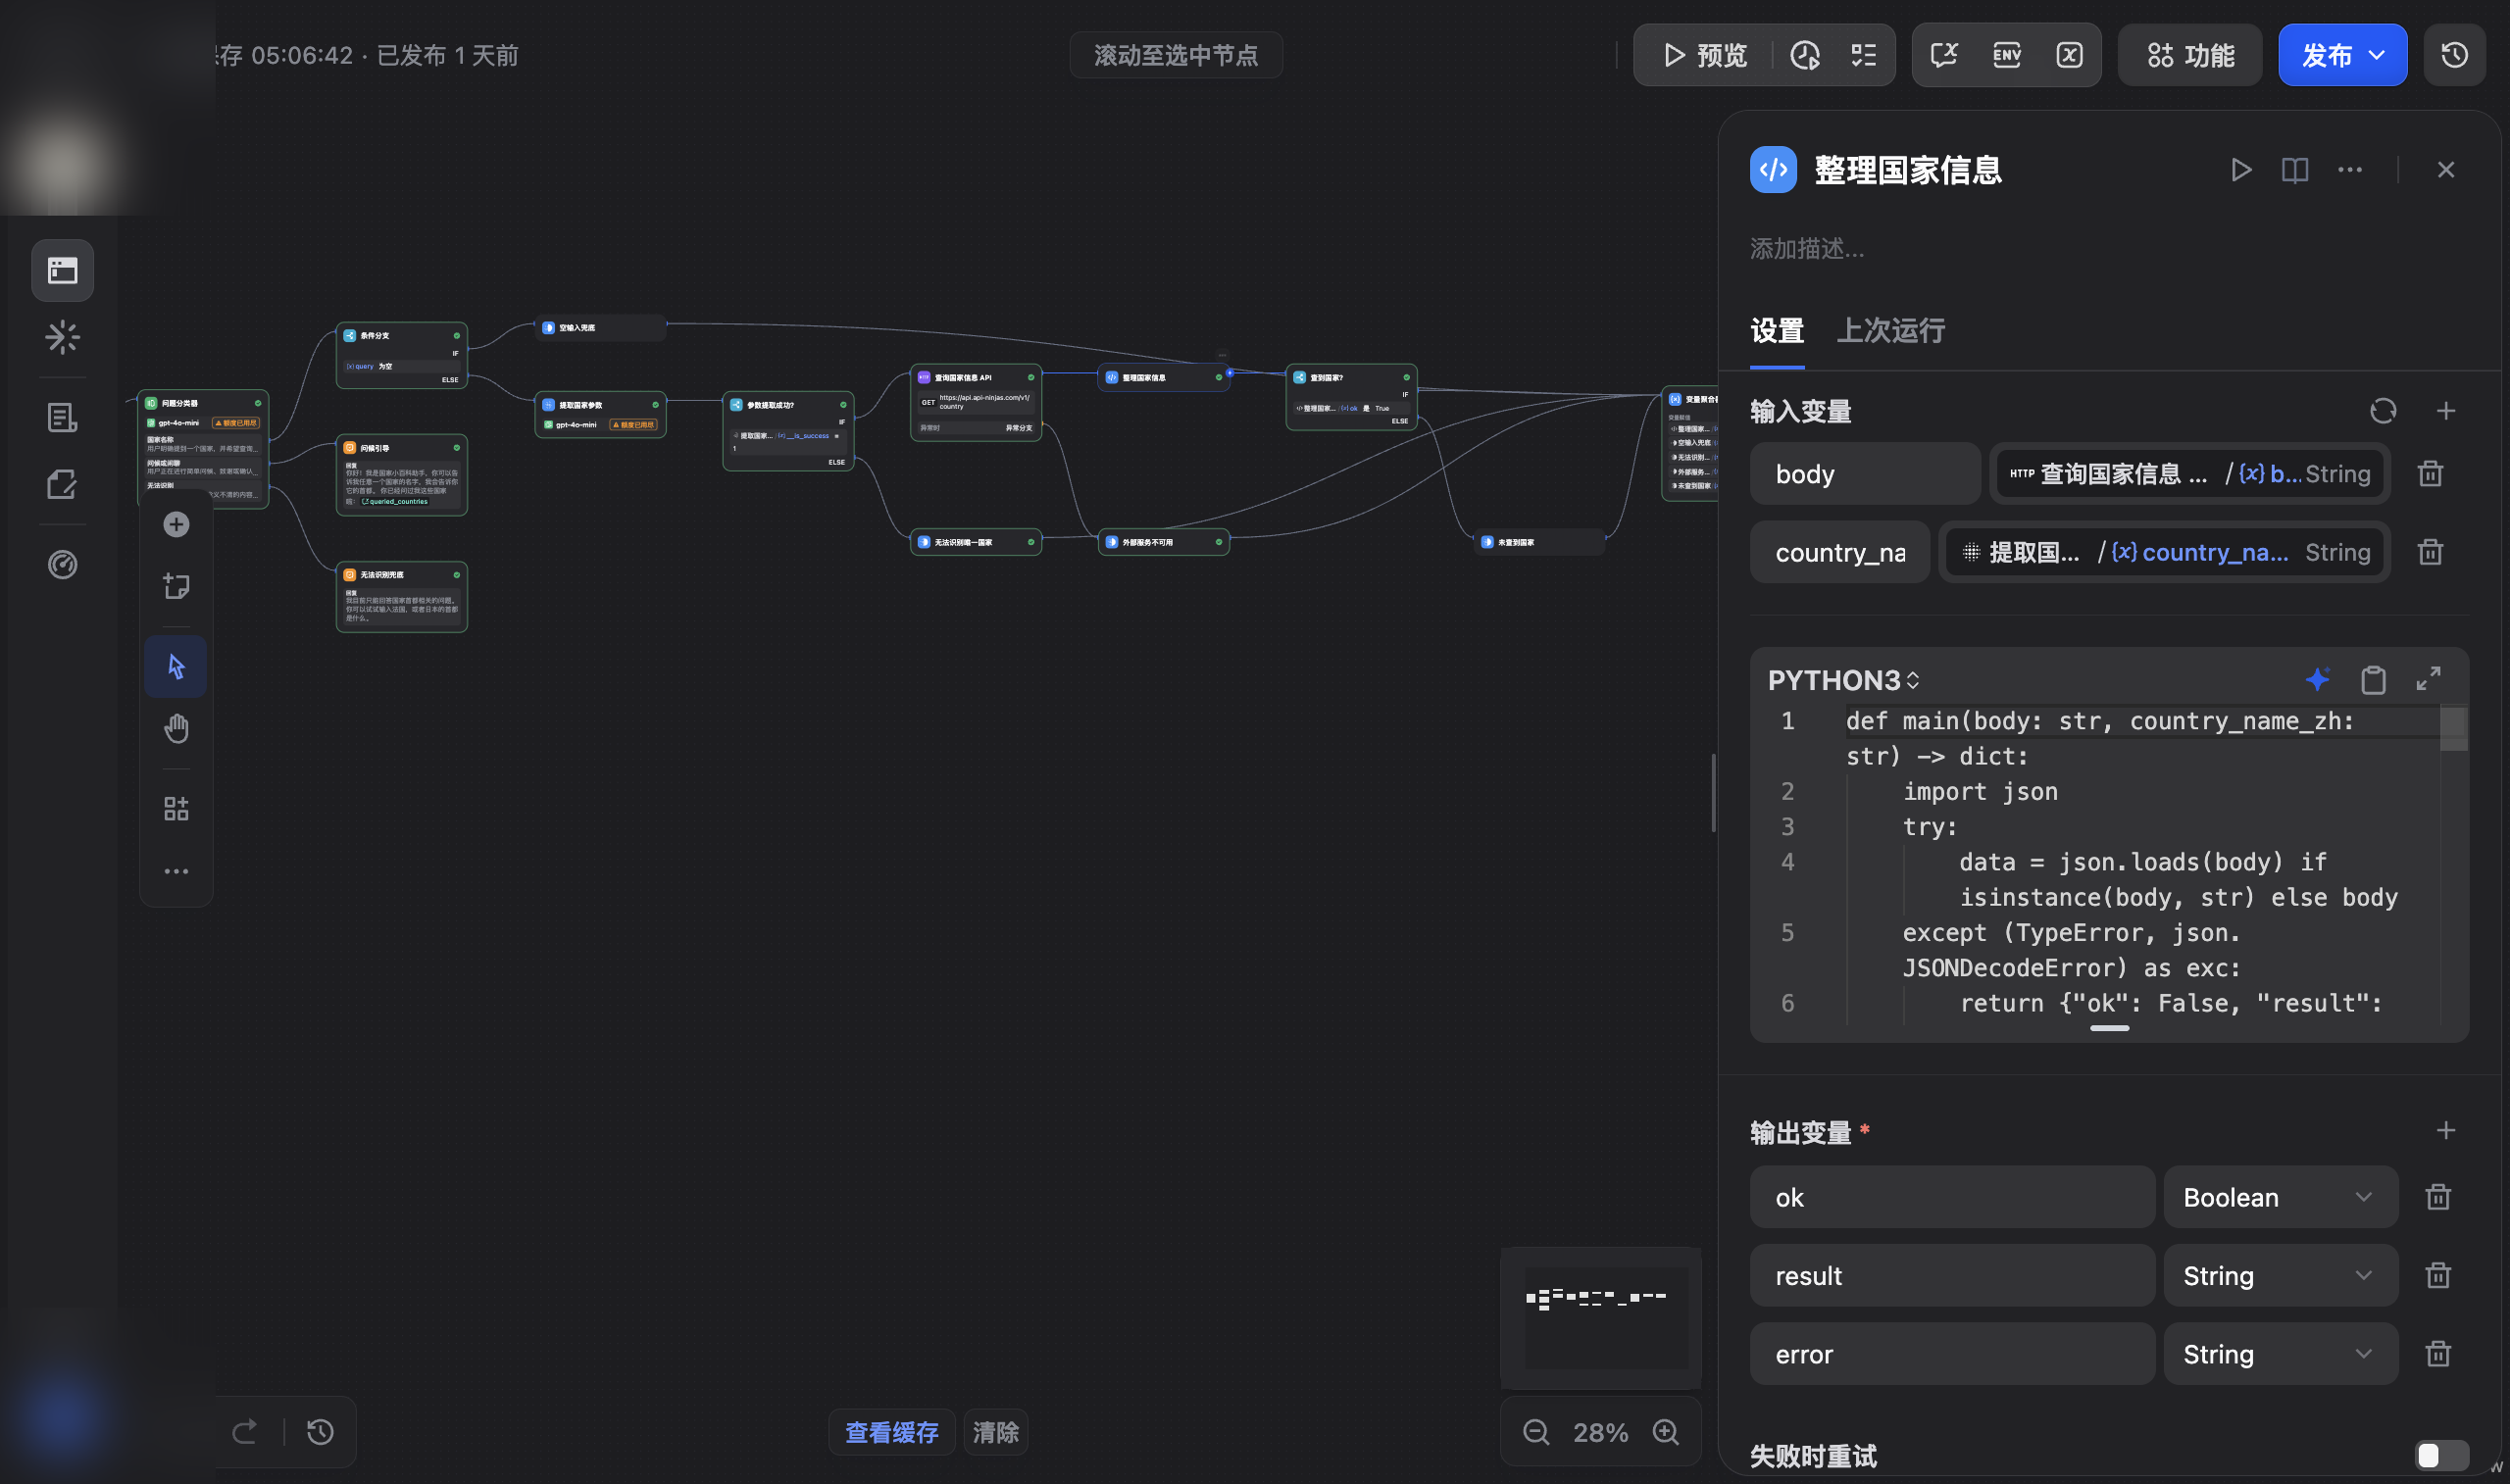The height and width of the screenshot is (1484, 2510).
Task: Open the String type dropdown for result
Action: pos(2280,1275)
